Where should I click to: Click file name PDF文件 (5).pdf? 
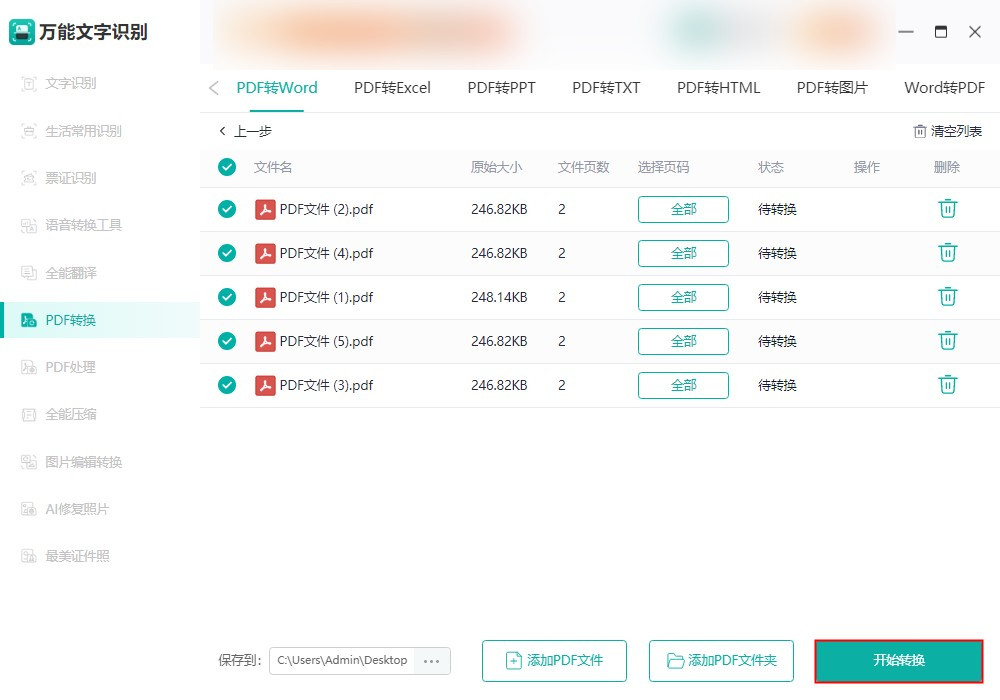pos(326,341)
